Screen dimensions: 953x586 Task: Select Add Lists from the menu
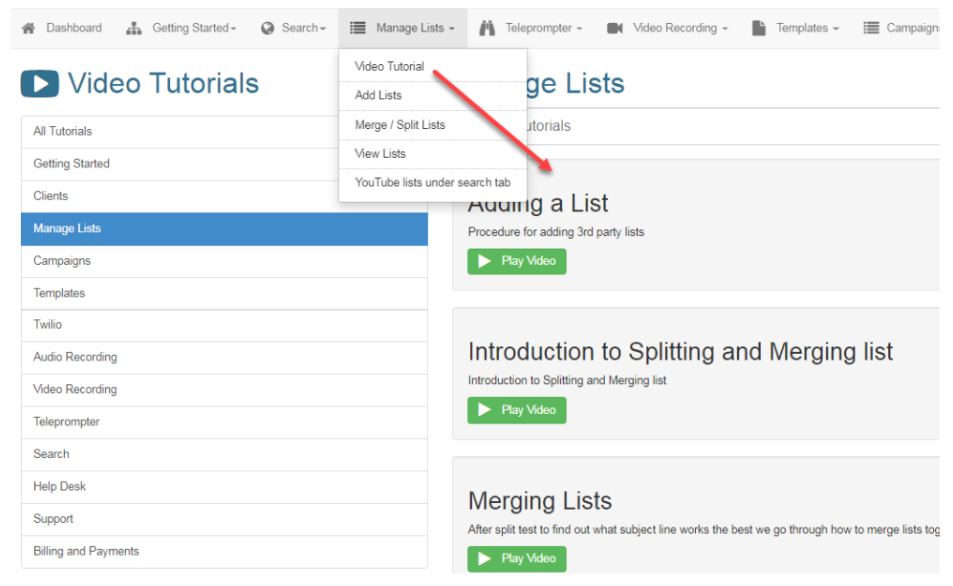point(378,95)
